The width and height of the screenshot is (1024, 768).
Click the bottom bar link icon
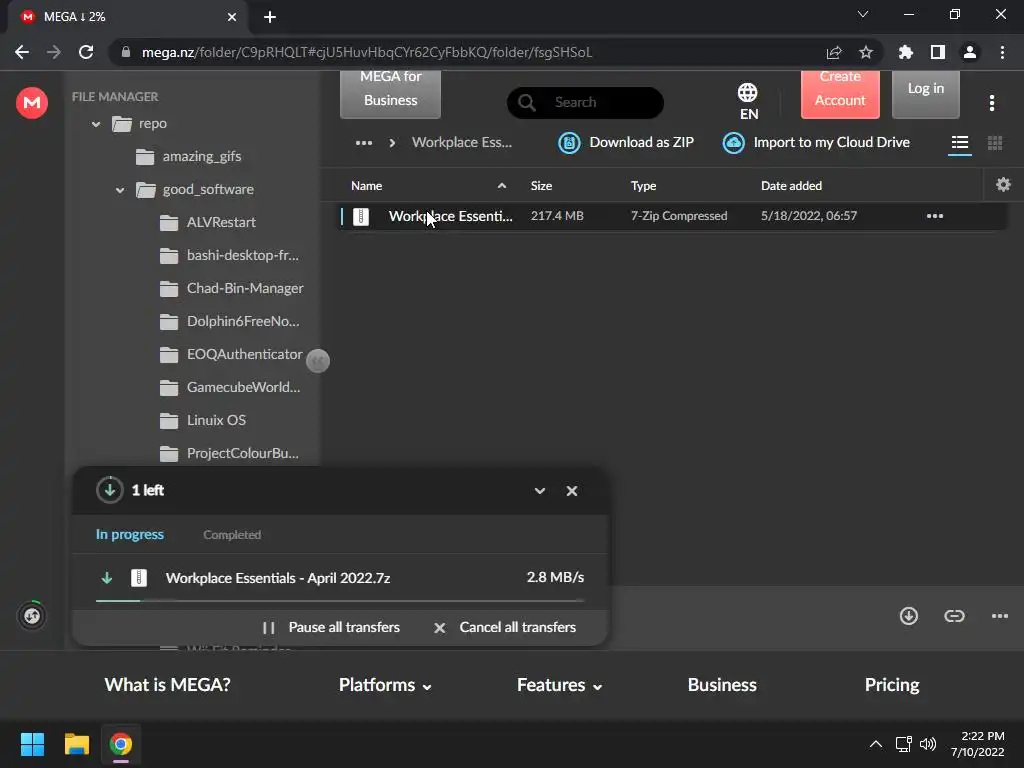tap(954, 615)
